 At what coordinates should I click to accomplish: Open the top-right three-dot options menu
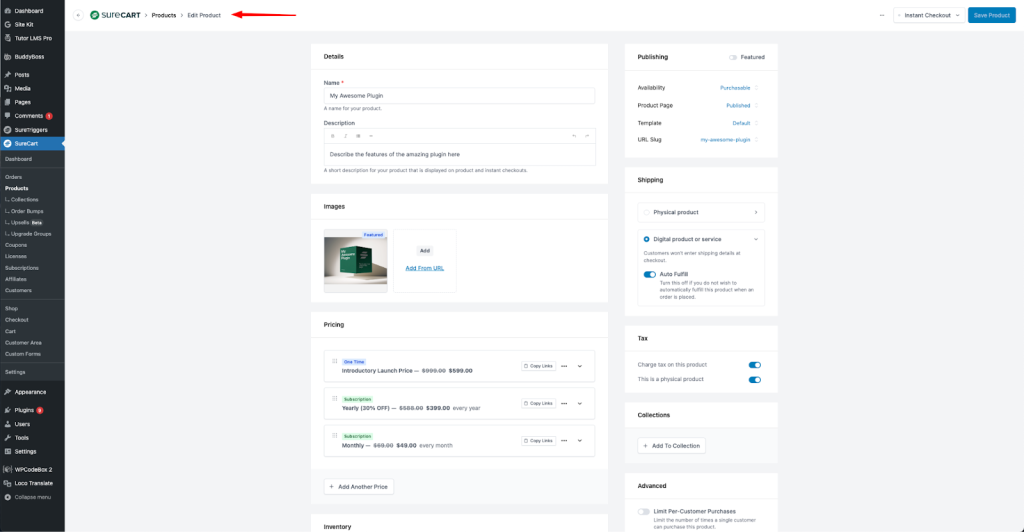(x=881, y=15)
